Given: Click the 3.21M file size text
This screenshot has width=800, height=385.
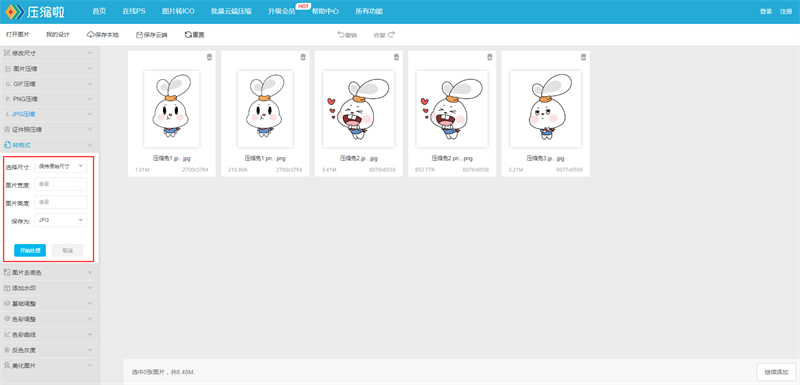Looking at the screenshot, I should pyautogui.click(x=515, y=169).
